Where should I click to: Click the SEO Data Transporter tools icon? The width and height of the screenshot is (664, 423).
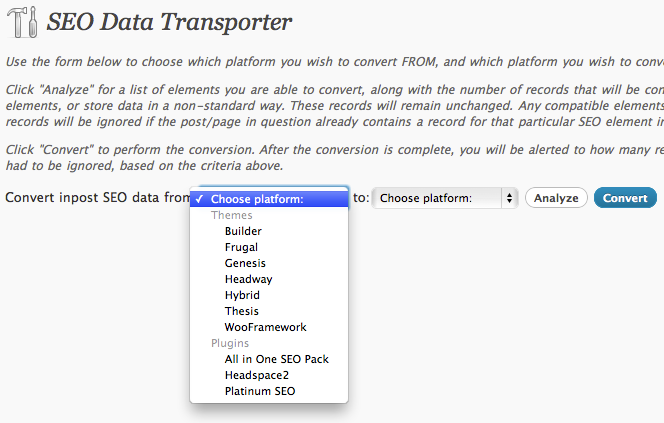tap(21, 20)
